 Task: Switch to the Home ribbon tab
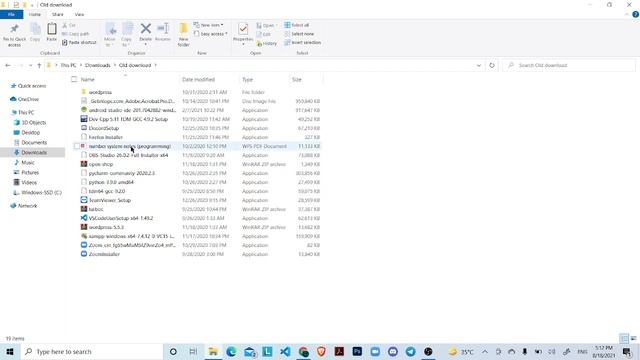(35, 14)
